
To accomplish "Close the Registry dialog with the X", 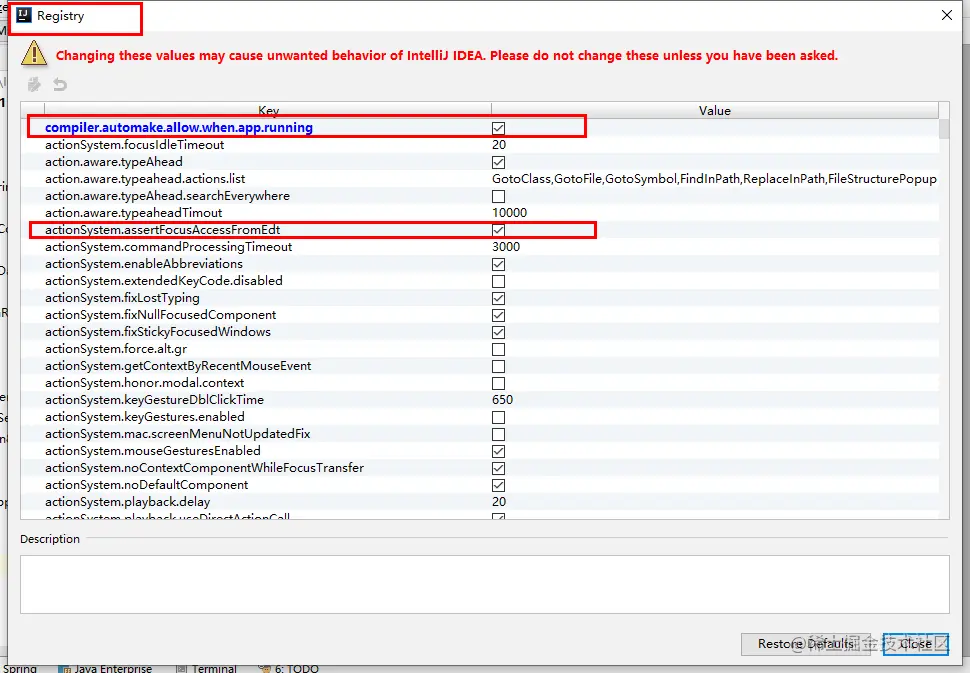I will pos(946,15).
